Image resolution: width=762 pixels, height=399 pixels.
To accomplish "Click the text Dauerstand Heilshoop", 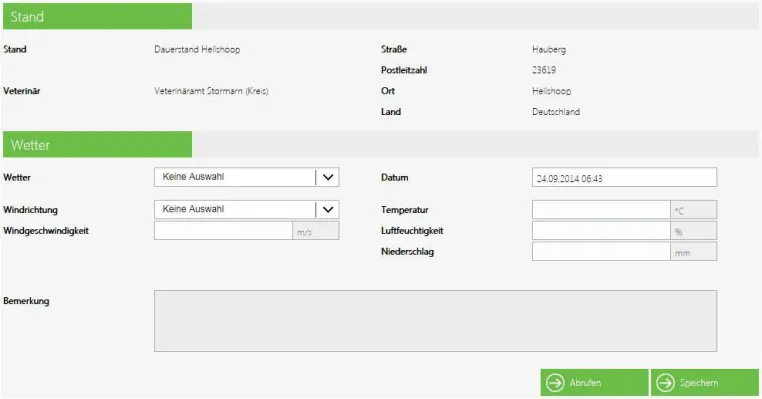I will tap(197, 50).
